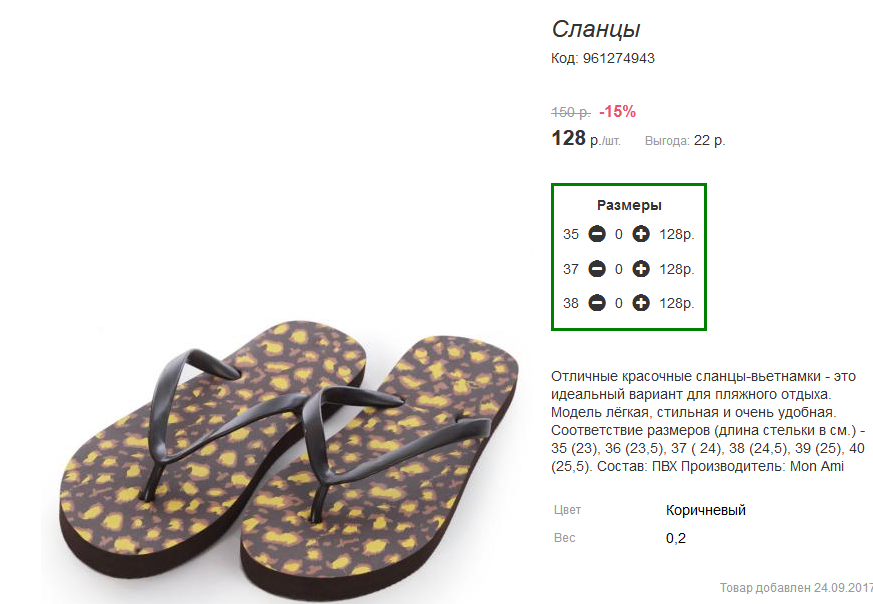Click the Сланцы product title

596,30
